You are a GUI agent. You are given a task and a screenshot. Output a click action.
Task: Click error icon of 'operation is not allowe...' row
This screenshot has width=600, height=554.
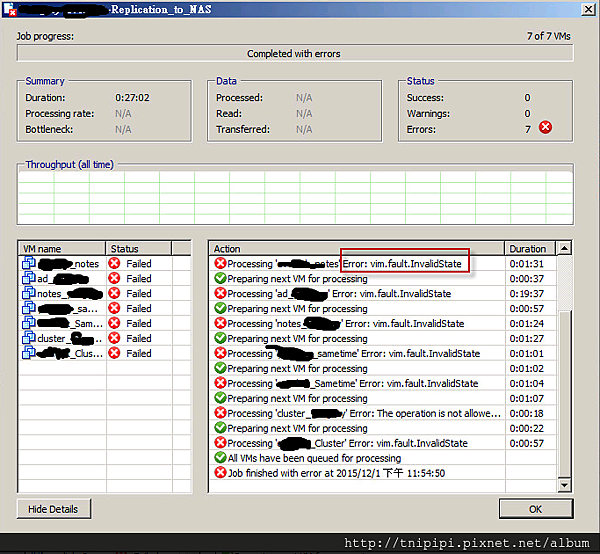click(x=220, y=412)
